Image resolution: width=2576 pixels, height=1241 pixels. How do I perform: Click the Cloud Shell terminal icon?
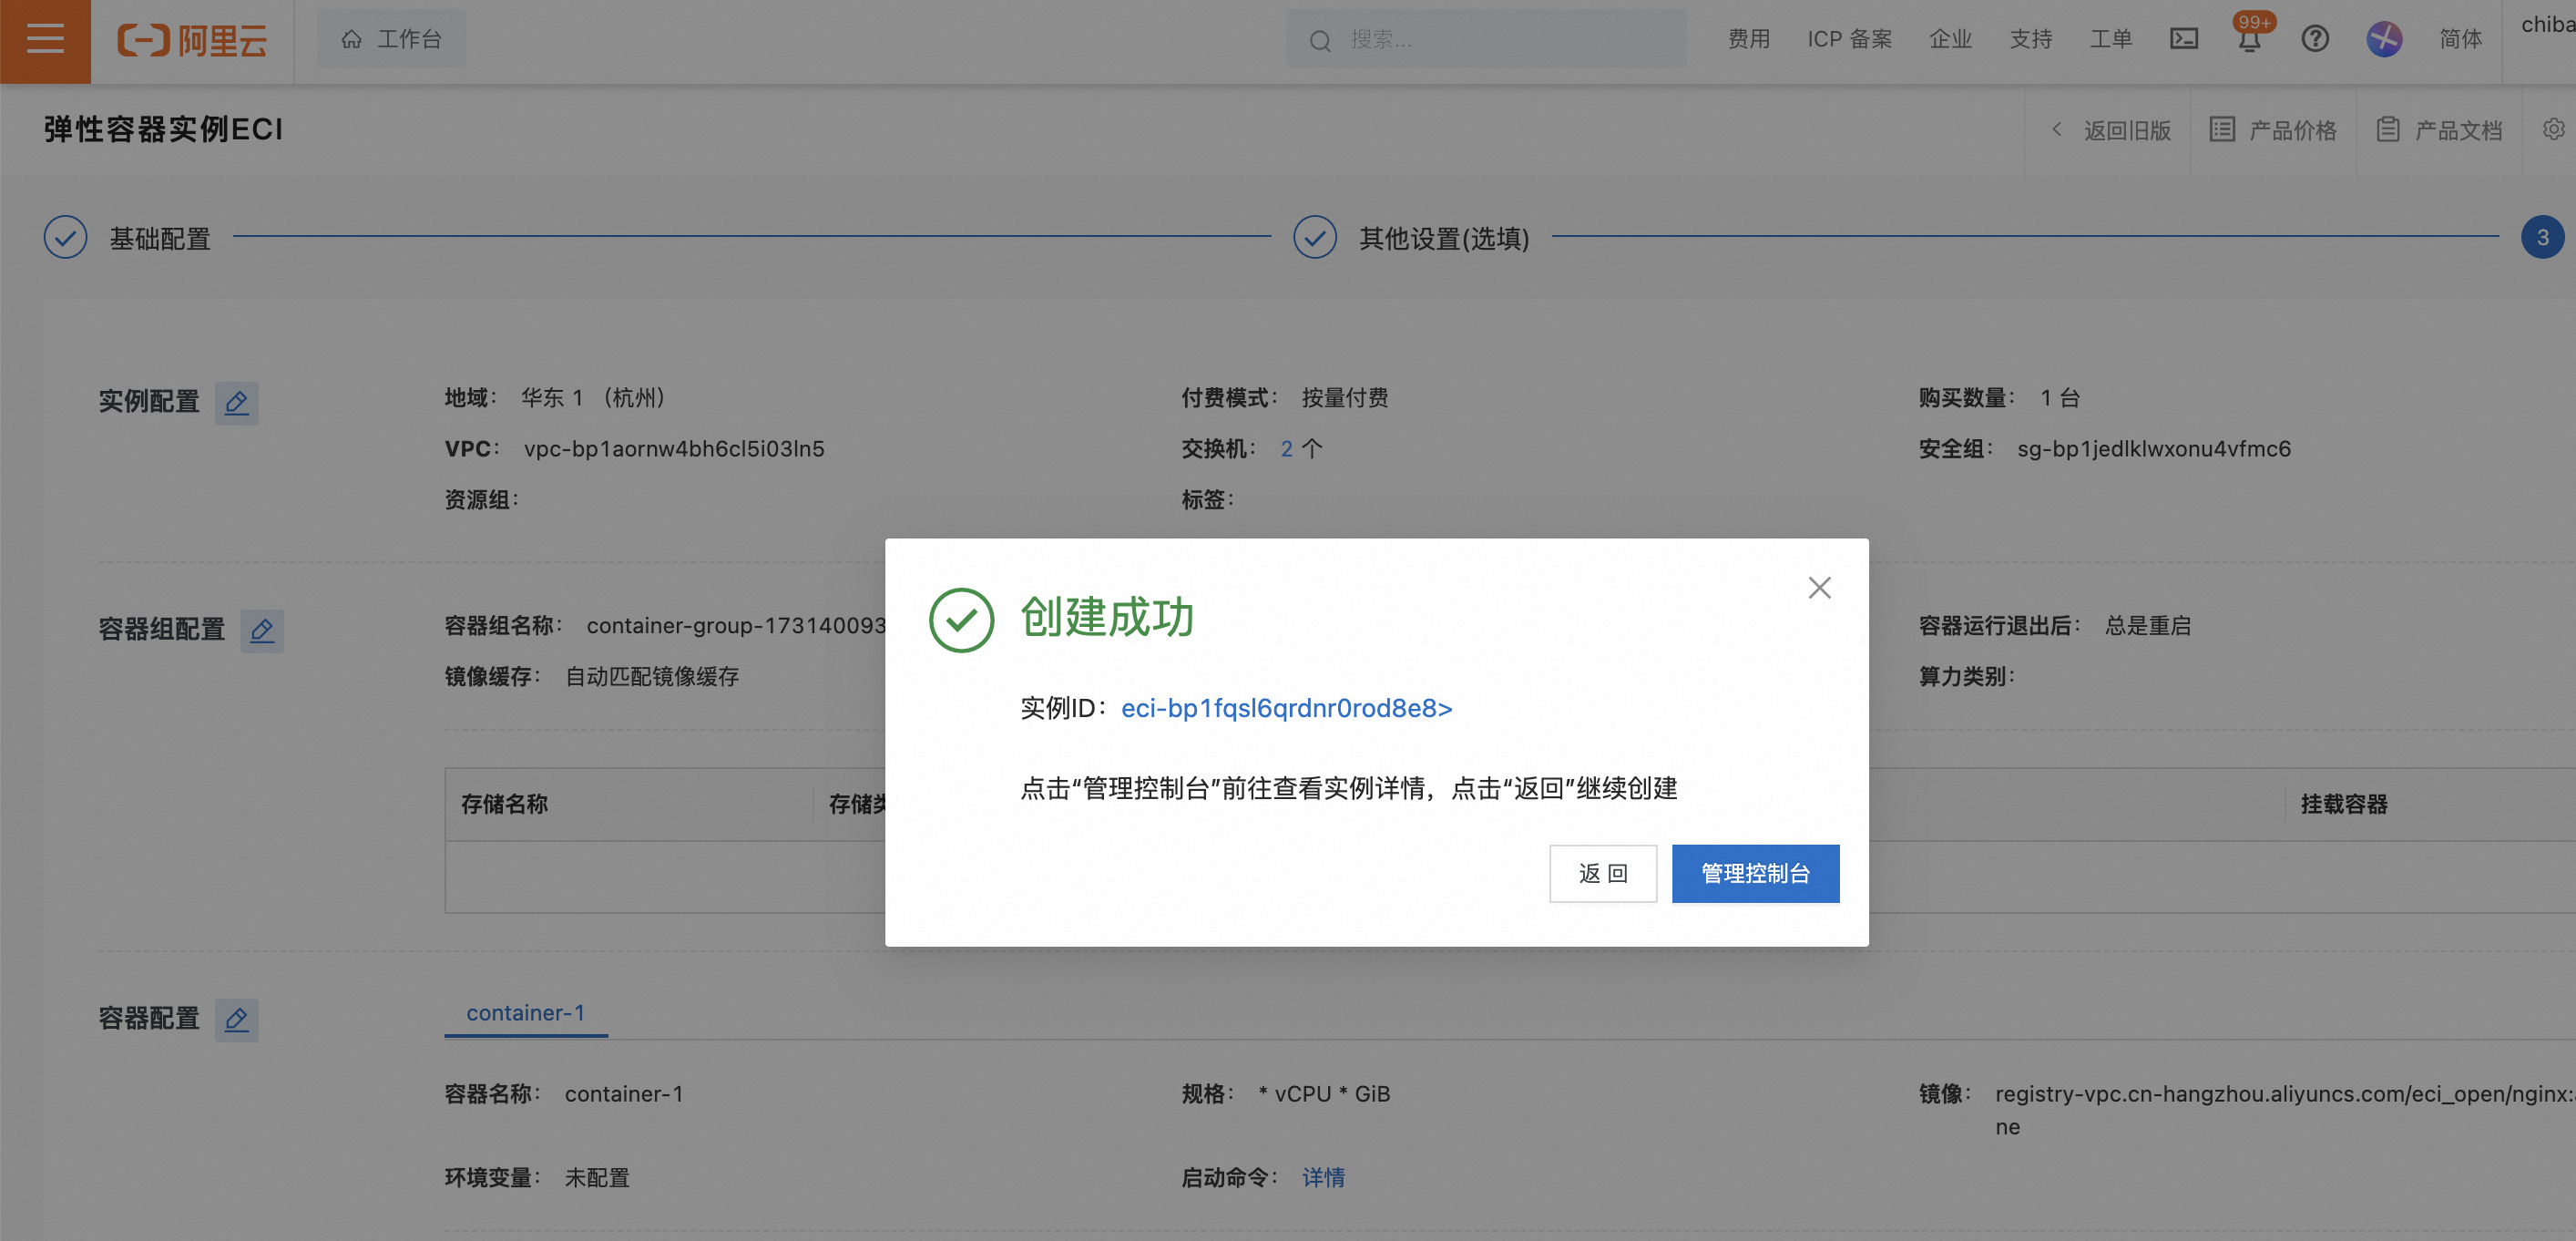(x=2185, y=40)
